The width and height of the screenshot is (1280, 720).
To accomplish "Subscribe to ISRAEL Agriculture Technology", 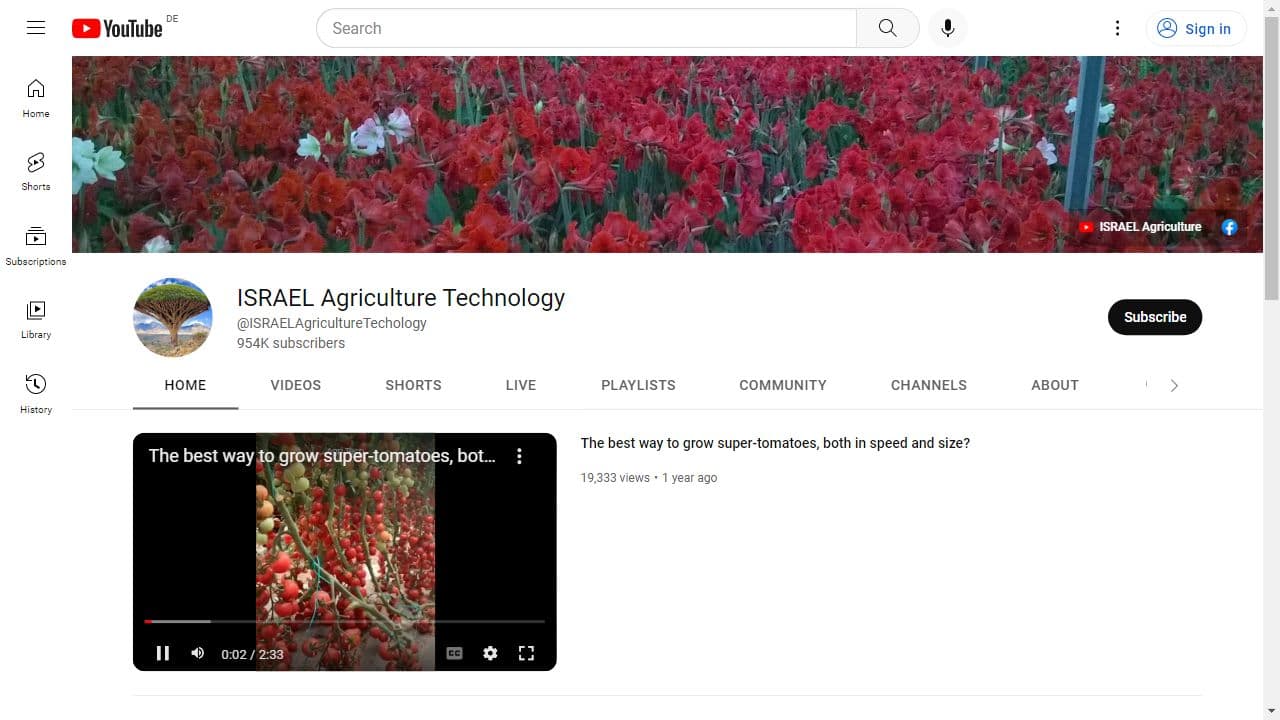I will tap(1154, 317).
